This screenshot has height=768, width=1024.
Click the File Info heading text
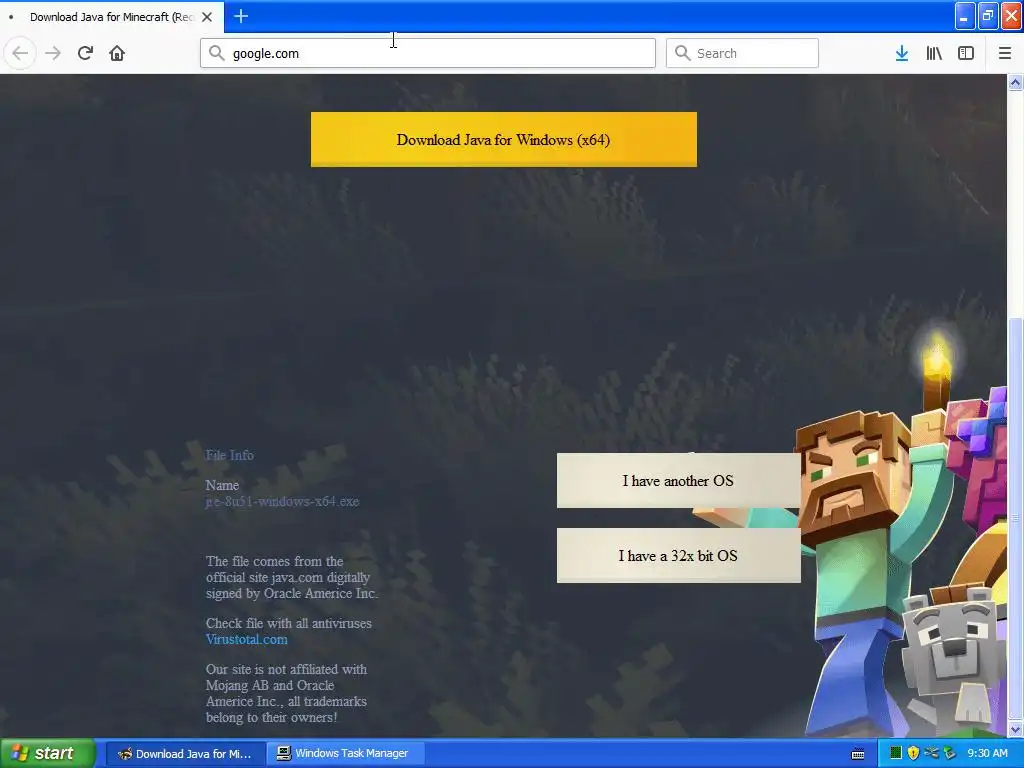pos(229,455)
